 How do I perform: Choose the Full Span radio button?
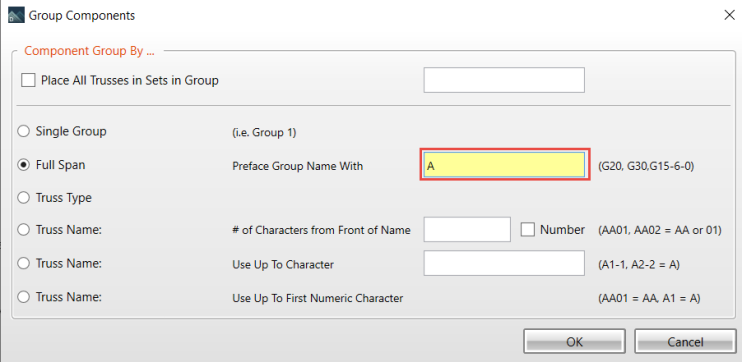(x=23, y=165)
